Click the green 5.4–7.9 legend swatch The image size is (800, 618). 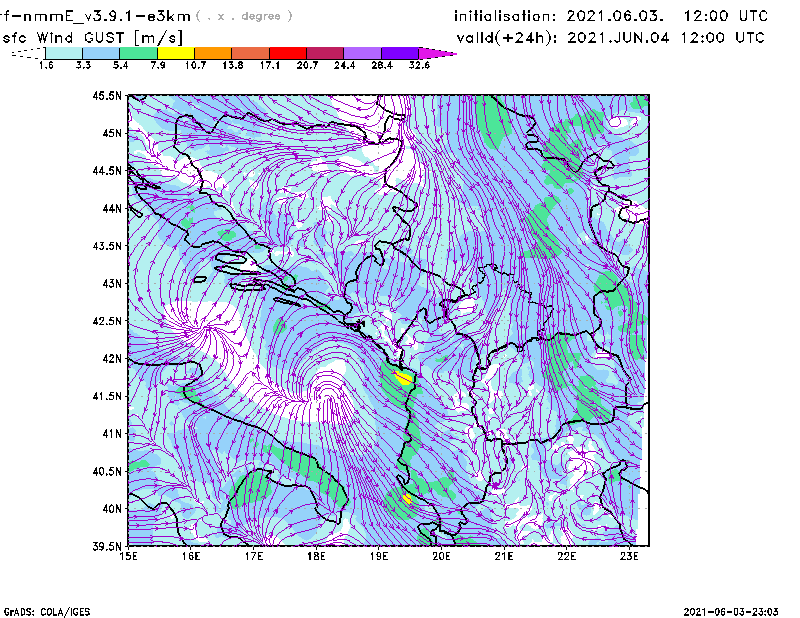[138, 53]
